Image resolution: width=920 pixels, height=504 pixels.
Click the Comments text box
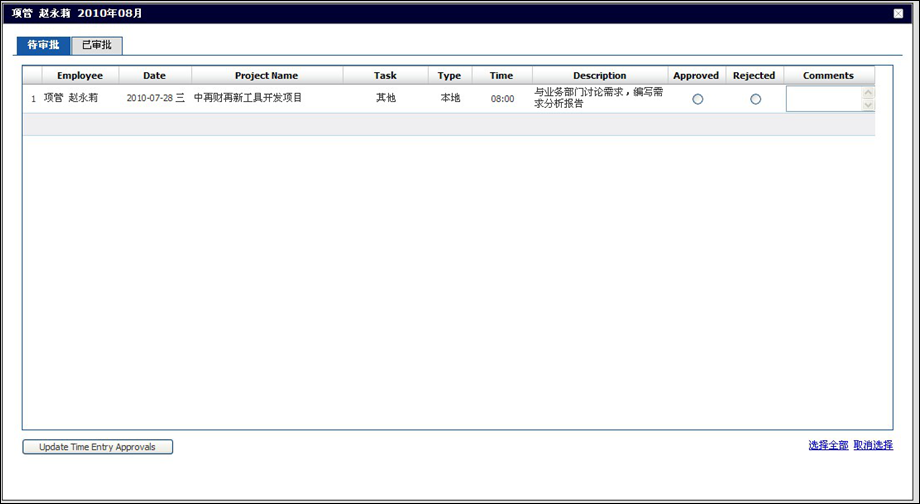pyautogui.click(x=823, y=99)
